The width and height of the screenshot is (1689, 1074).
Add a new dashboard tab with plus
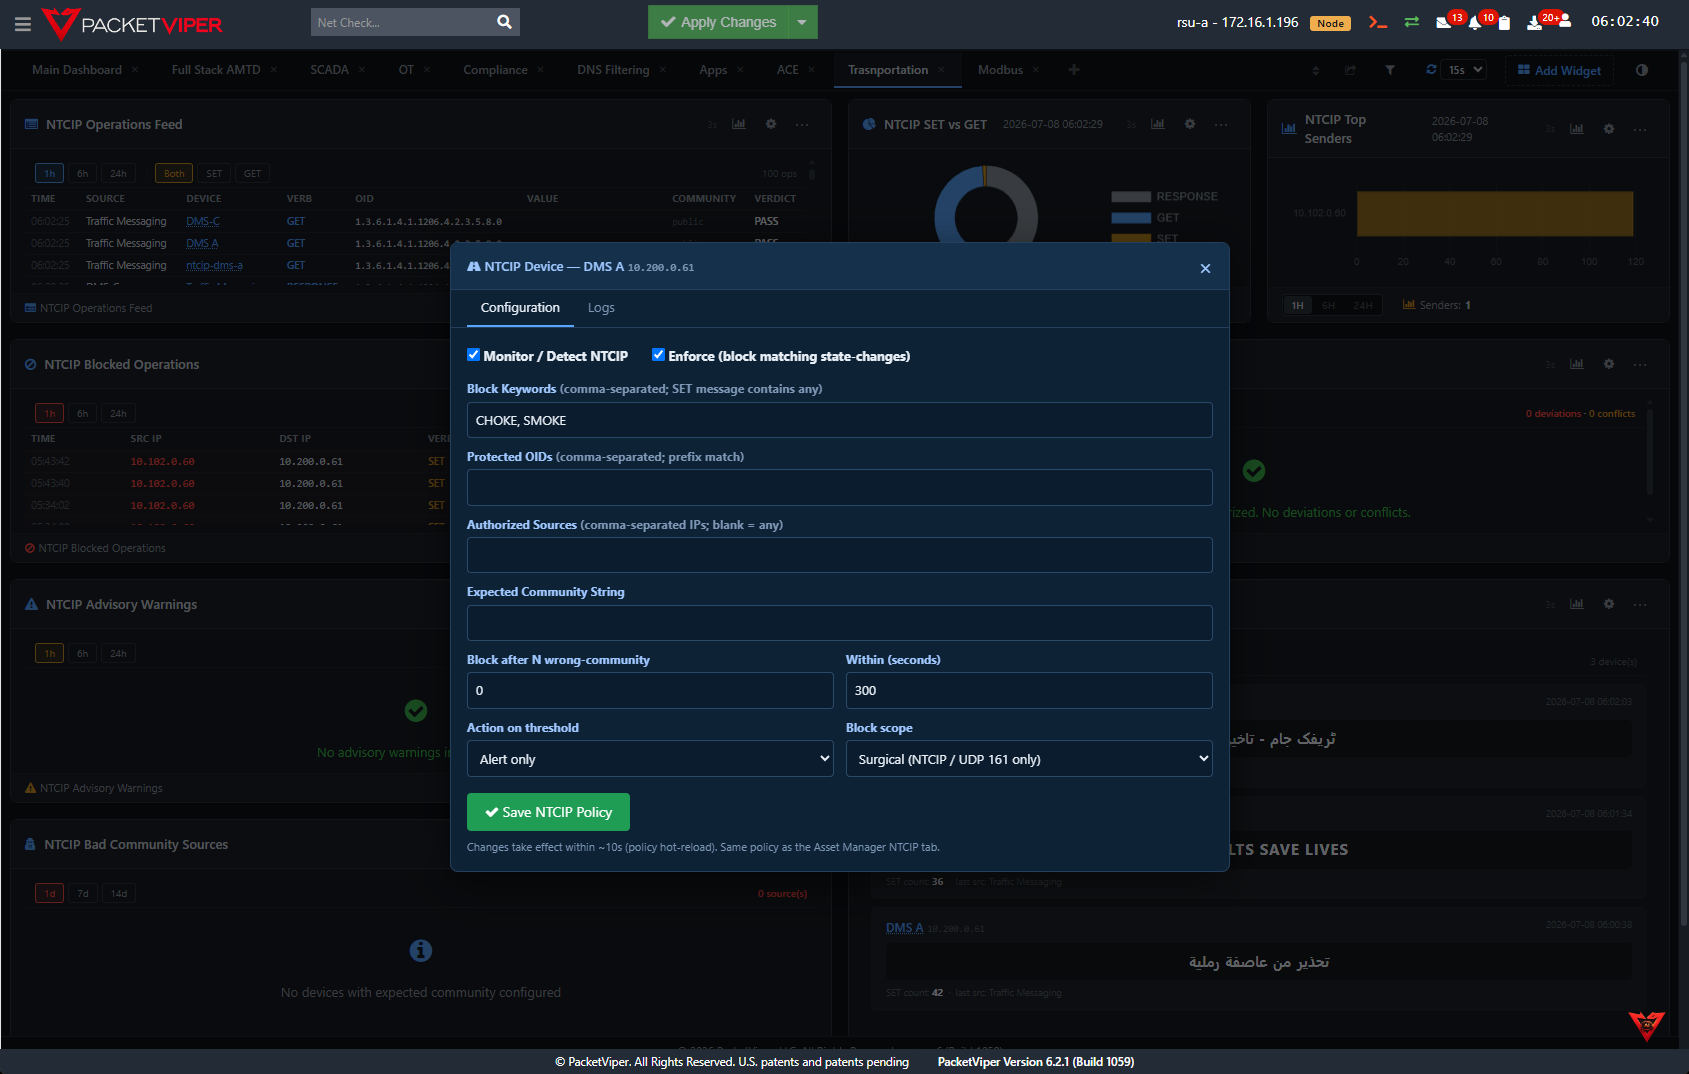click(x=1074, y=70)
